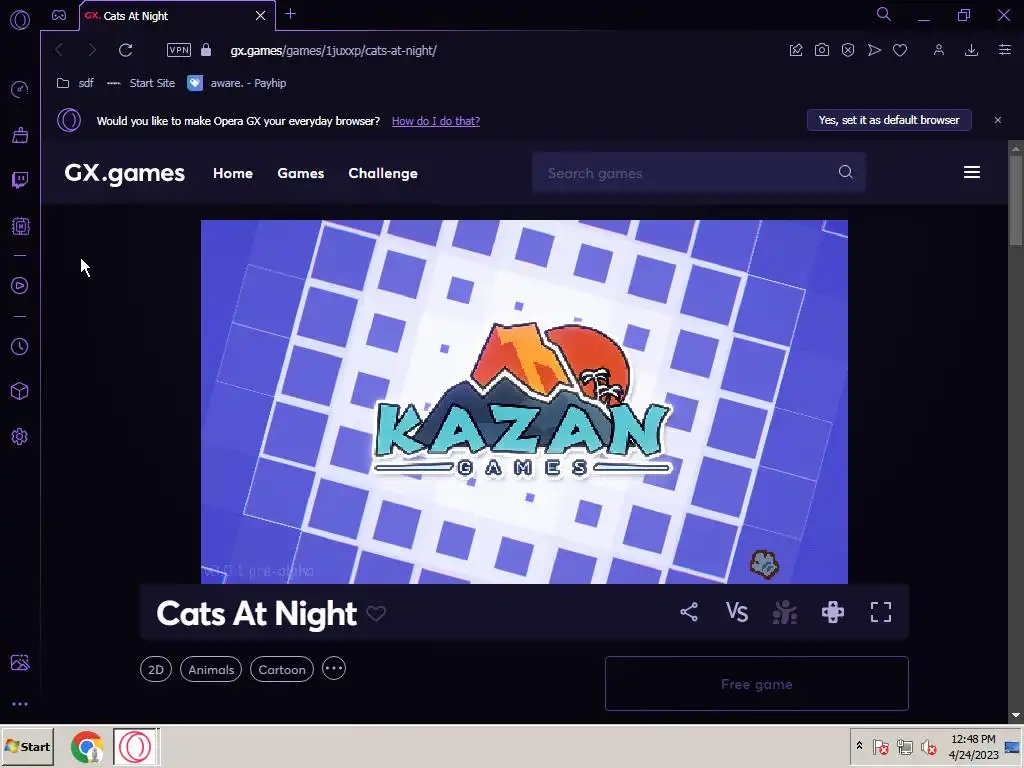This screenshot has height=768, width=1024.
Task: Click the address bar URL
Action: pyautogui.click(x=333, y=50)
